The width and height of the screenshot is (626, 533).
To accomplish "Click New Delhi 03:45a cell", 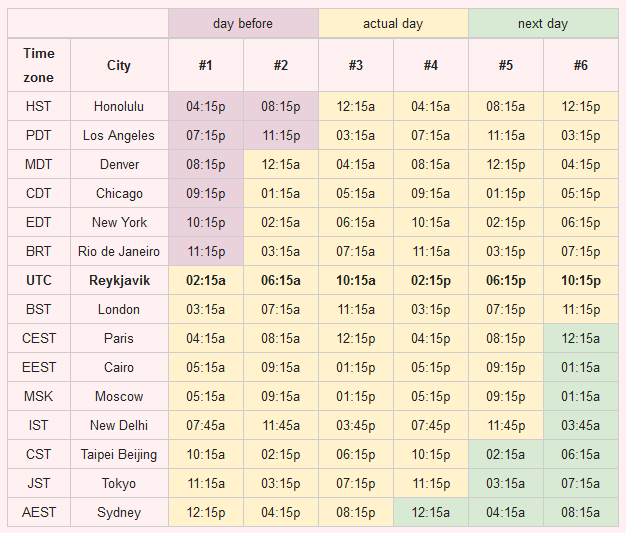I will pyautogui.click(x=581, y=425).
